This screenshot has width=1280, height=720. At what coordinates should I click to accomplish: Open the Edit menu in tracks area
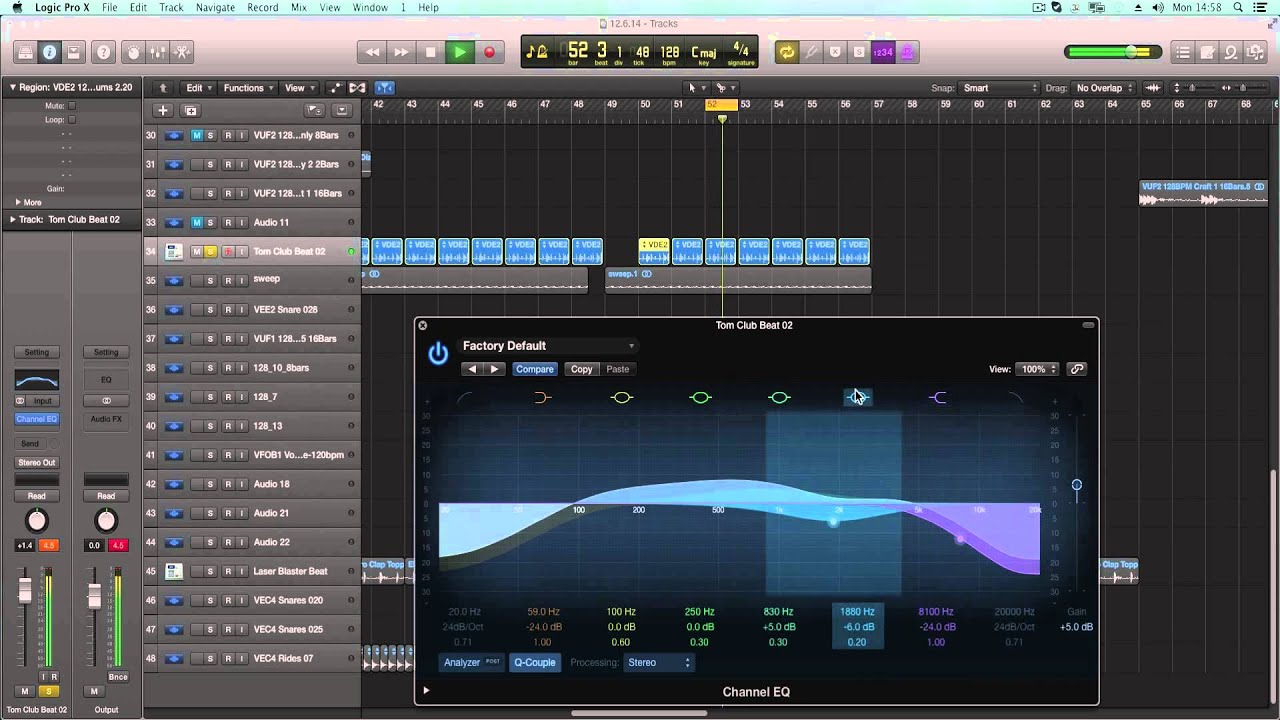[198, 88]
